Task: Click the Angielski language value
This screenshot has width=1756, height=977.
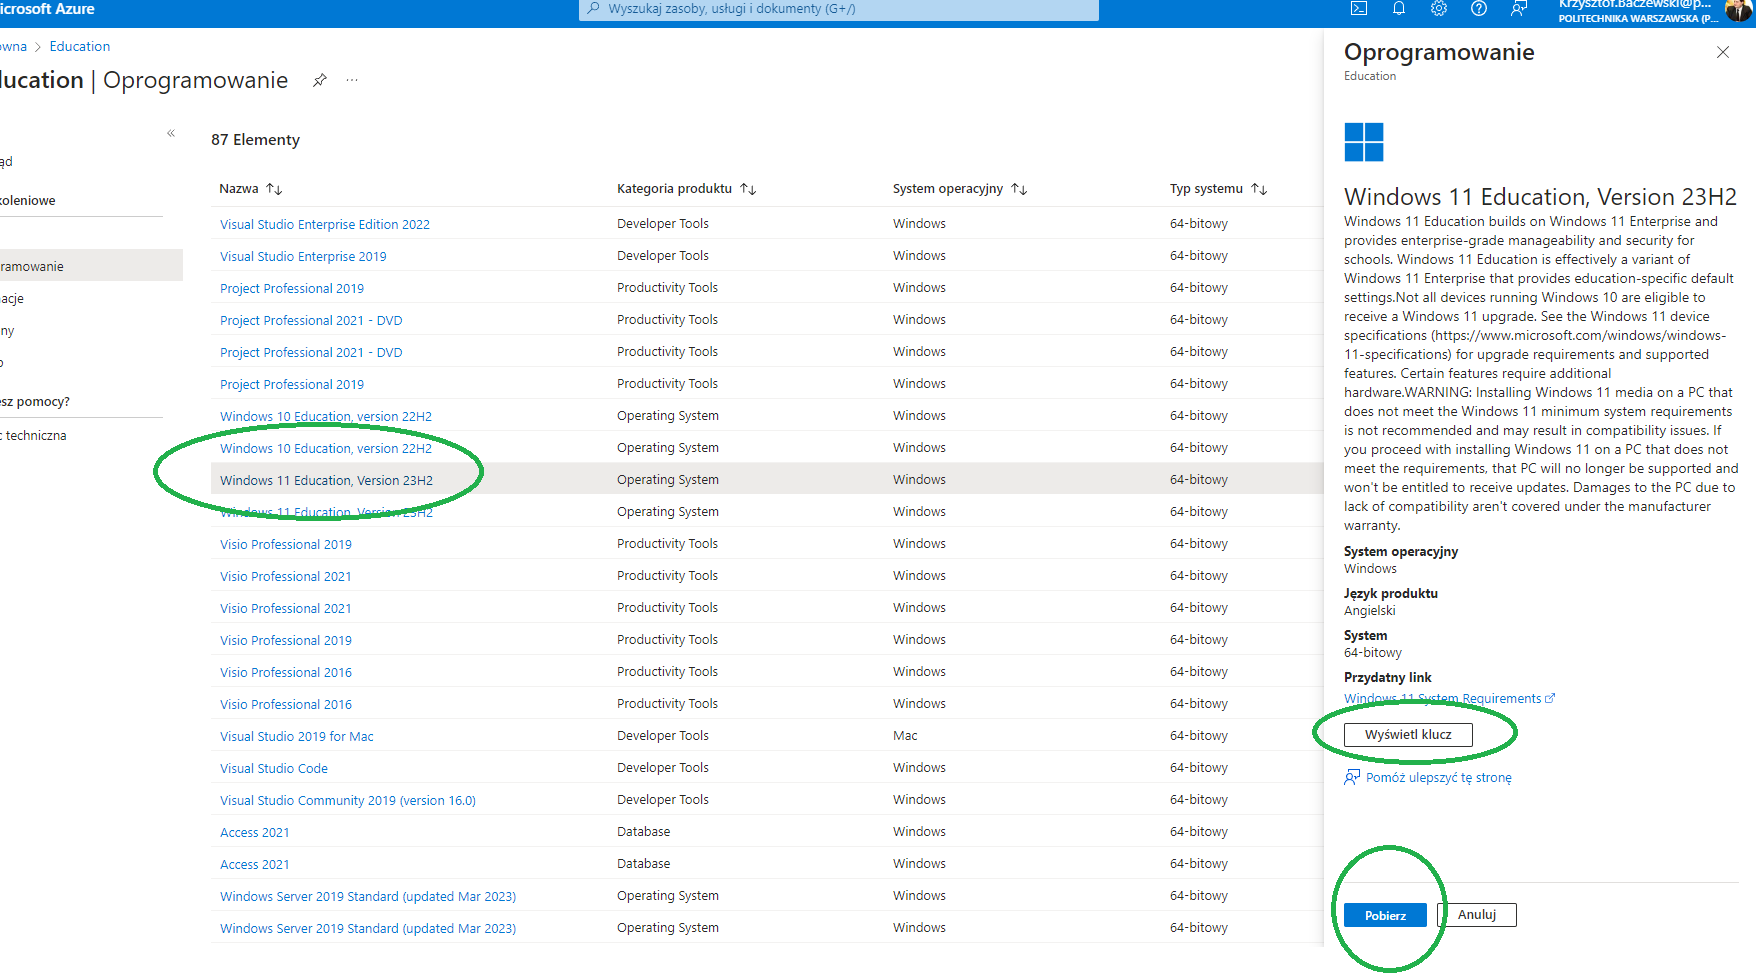Action: (1370, 610)
